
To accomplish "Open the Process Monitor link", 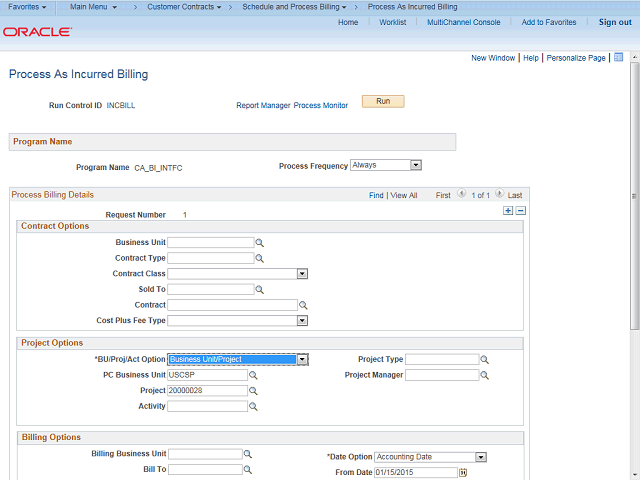I will click(x=321, y=105).
